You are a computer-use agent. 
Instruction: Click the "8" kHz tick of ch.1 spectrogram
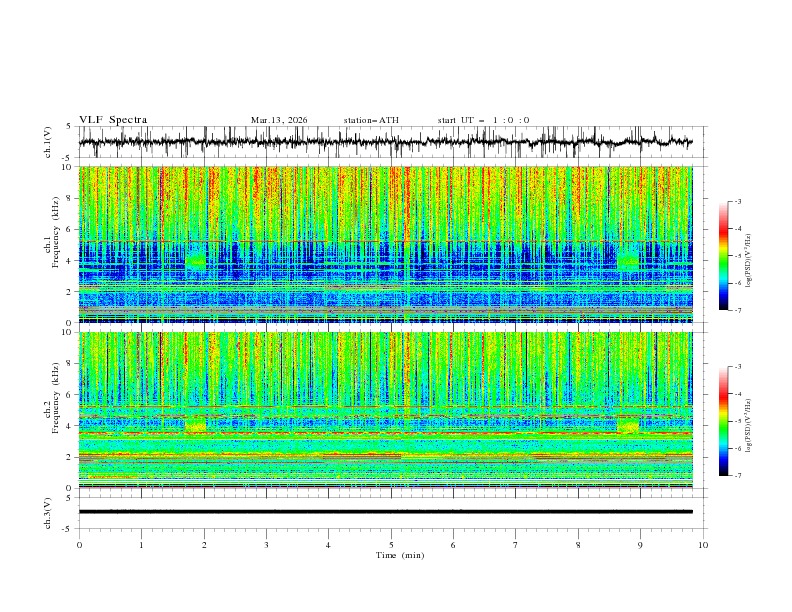[70, 198]
